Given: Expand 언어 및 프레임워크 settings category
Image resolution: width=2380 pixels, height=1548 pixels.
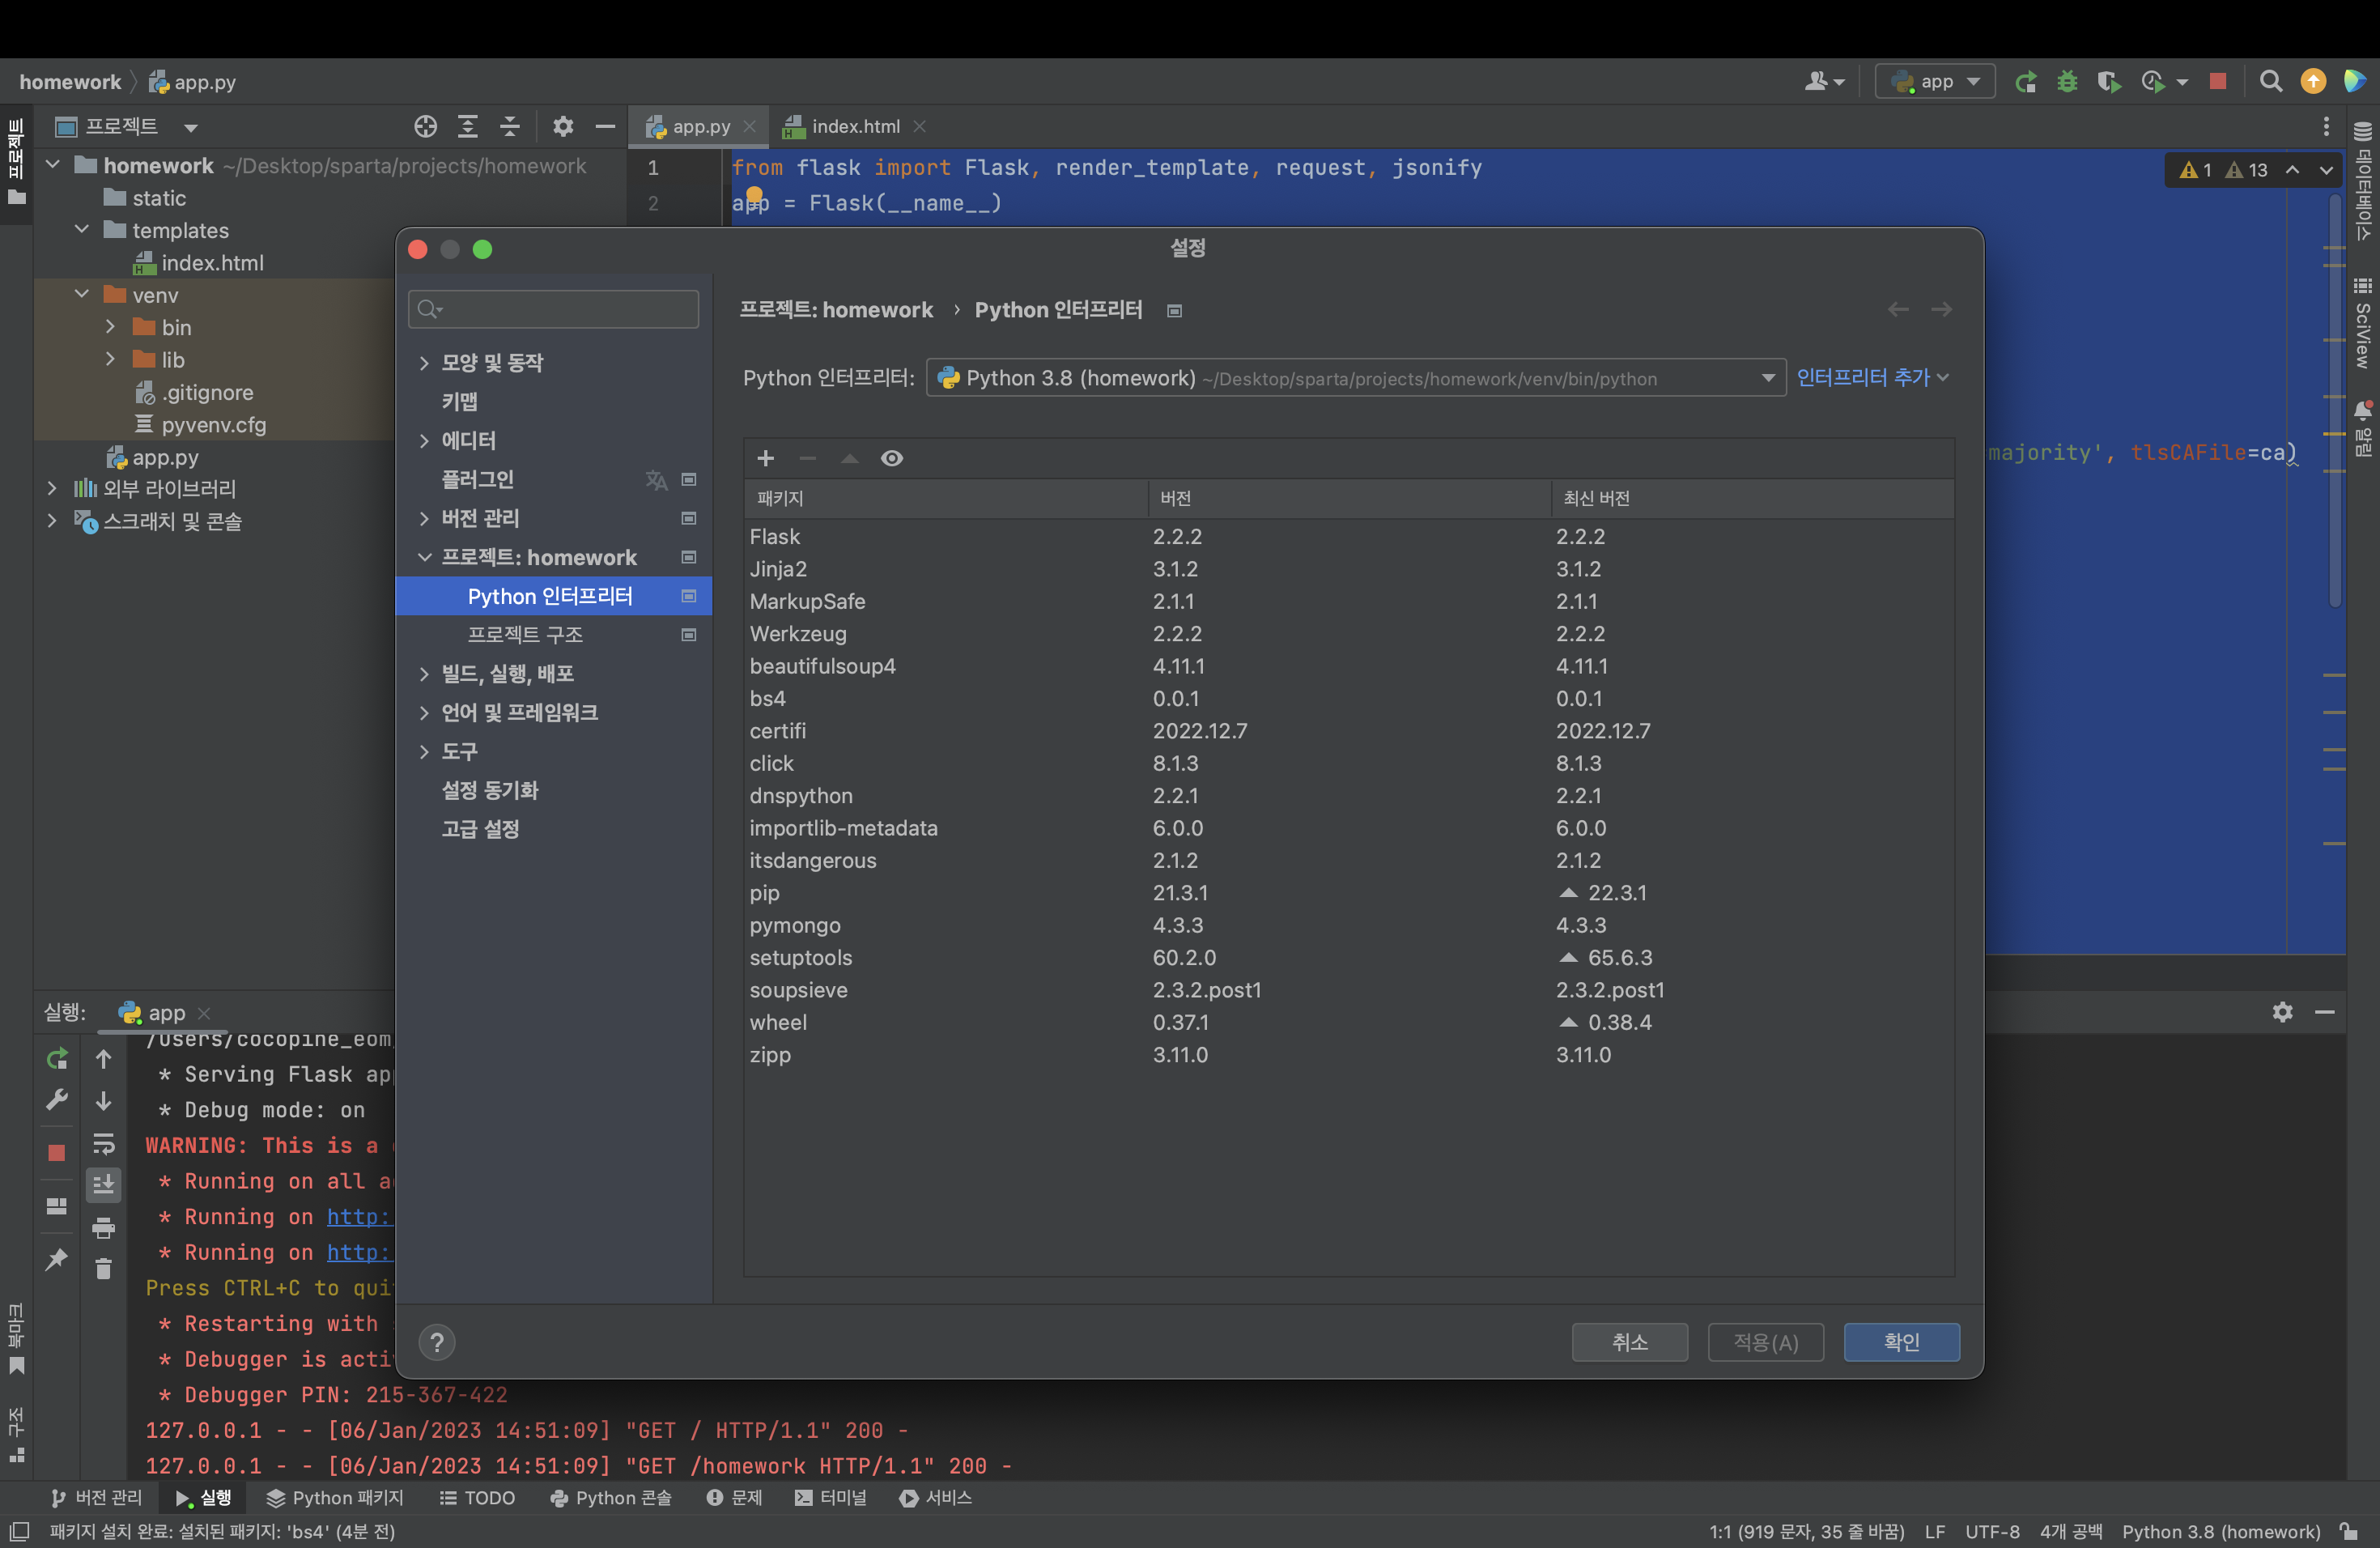Looking at the screenshot, I should coord(424,713).
